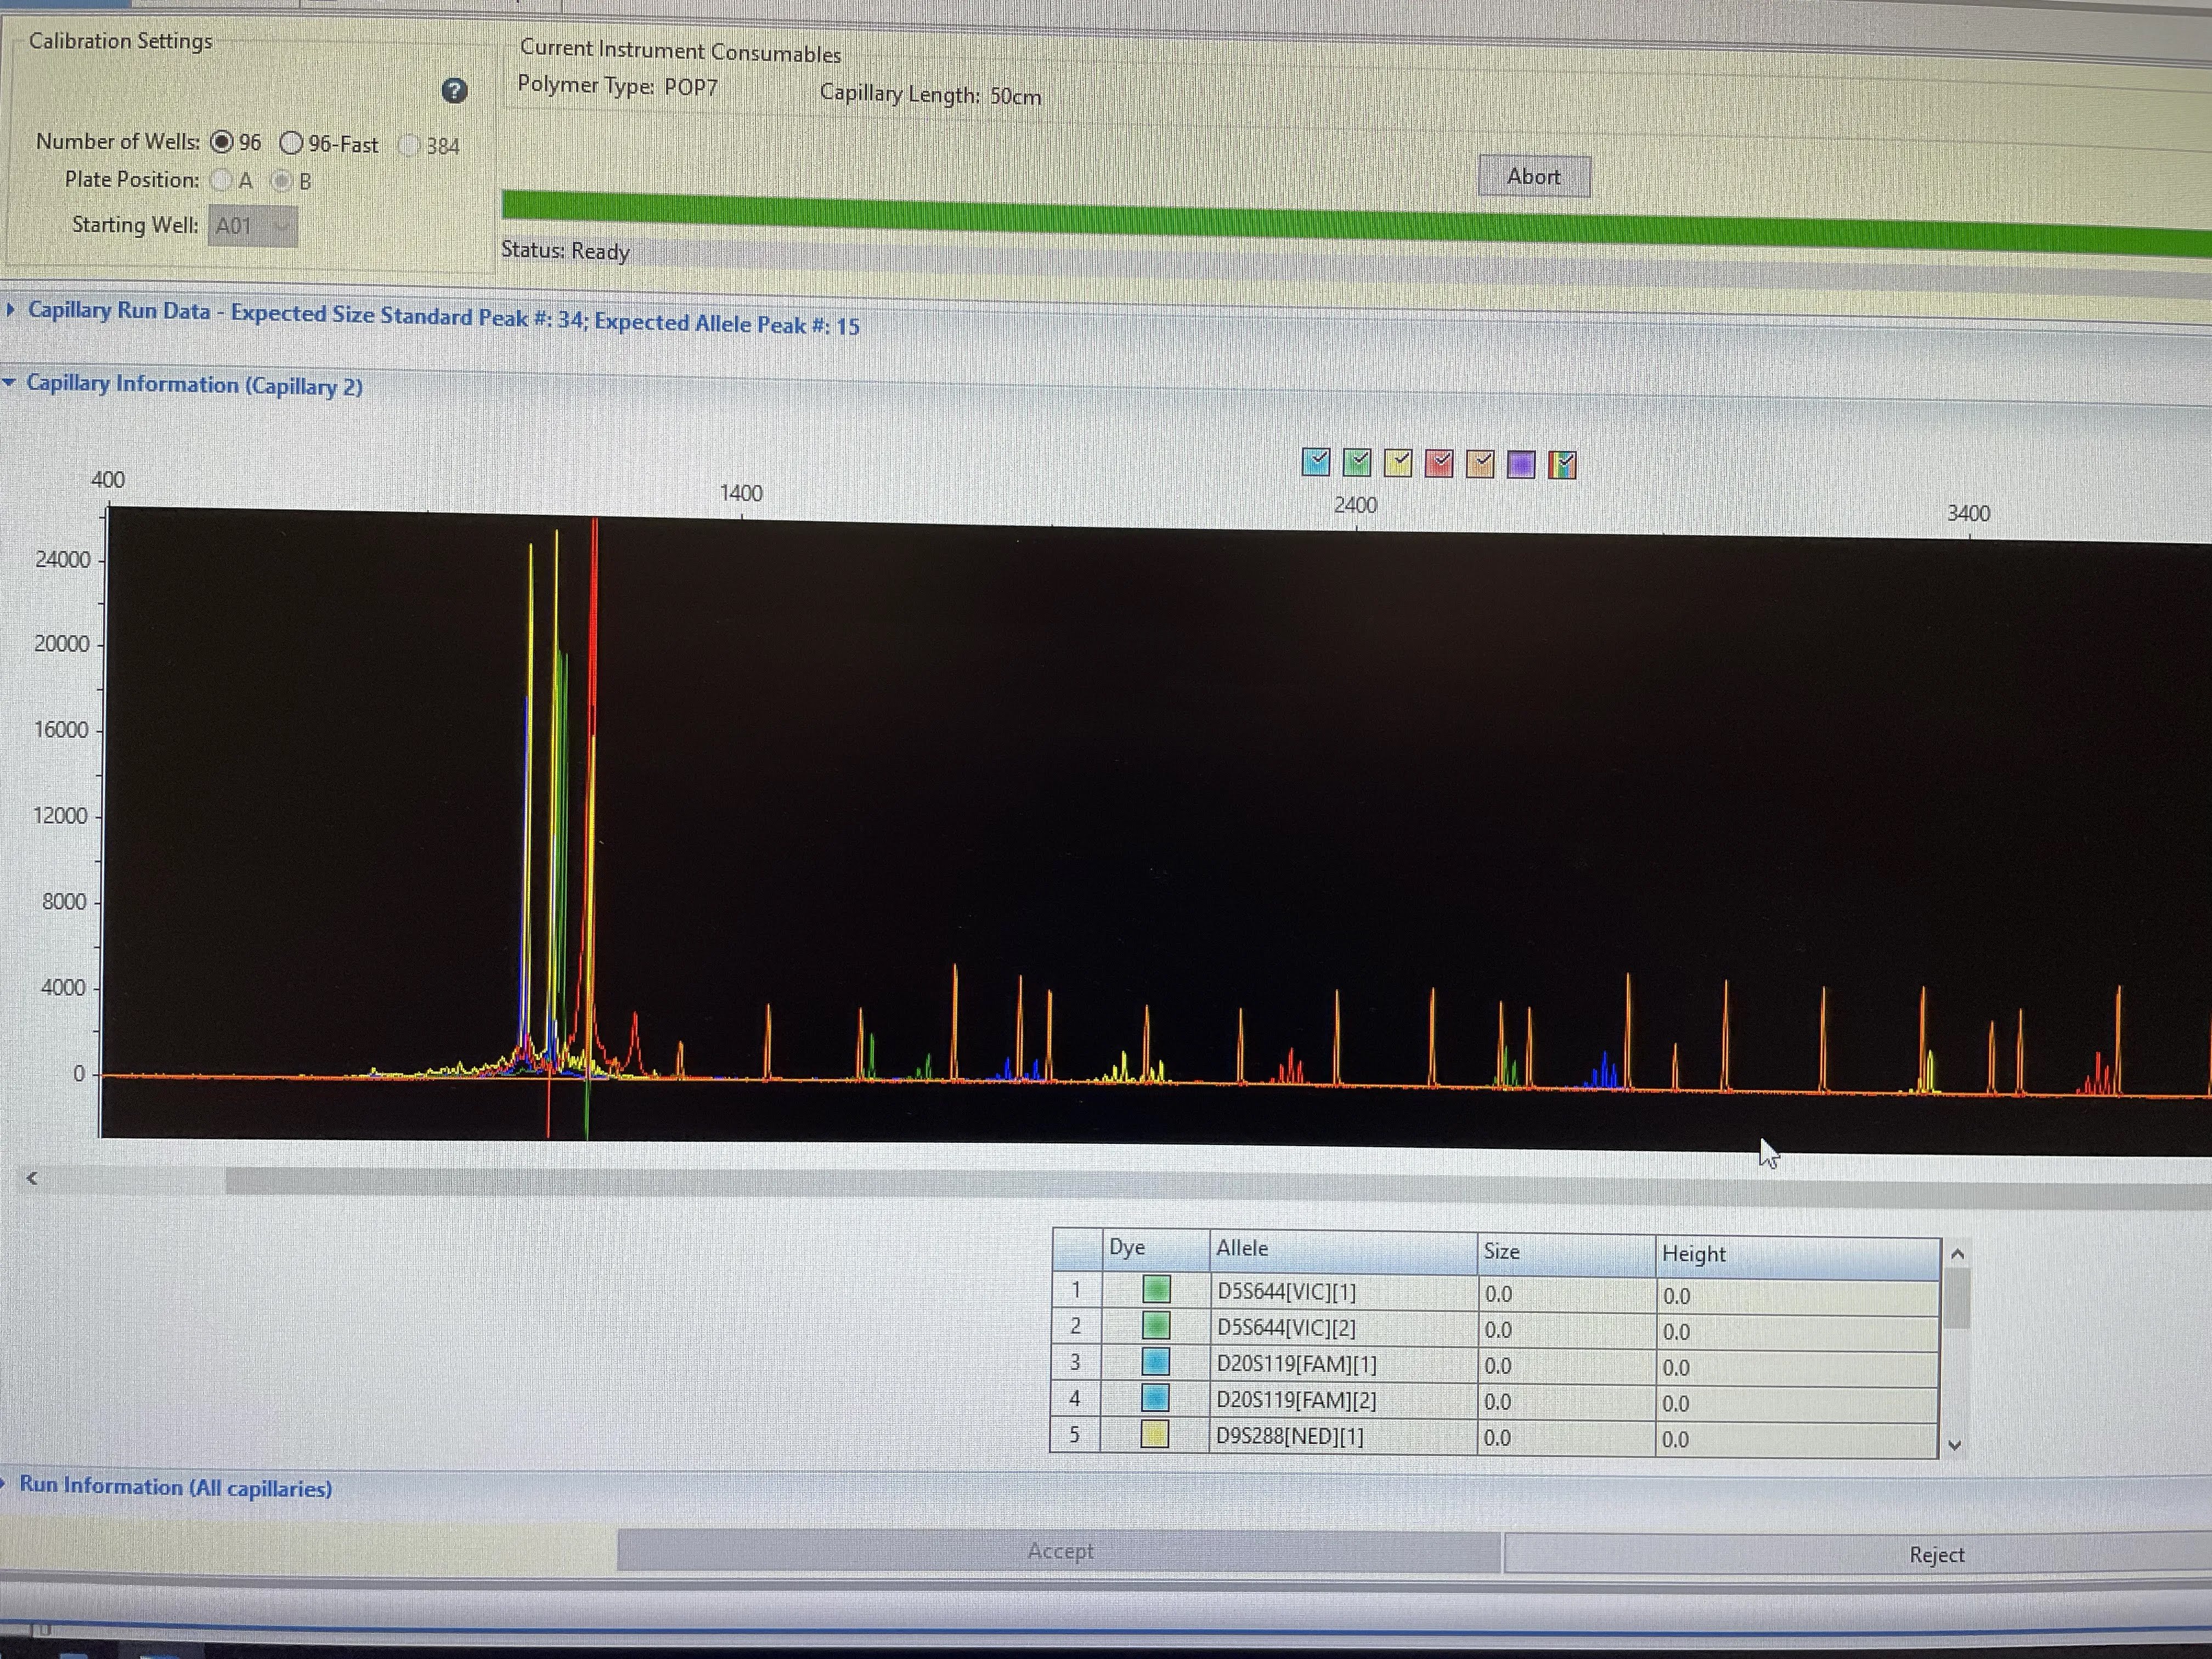Select the 96 wells radio button
This screenshot has height=1659, width=2212.
[x=222, y=142]
